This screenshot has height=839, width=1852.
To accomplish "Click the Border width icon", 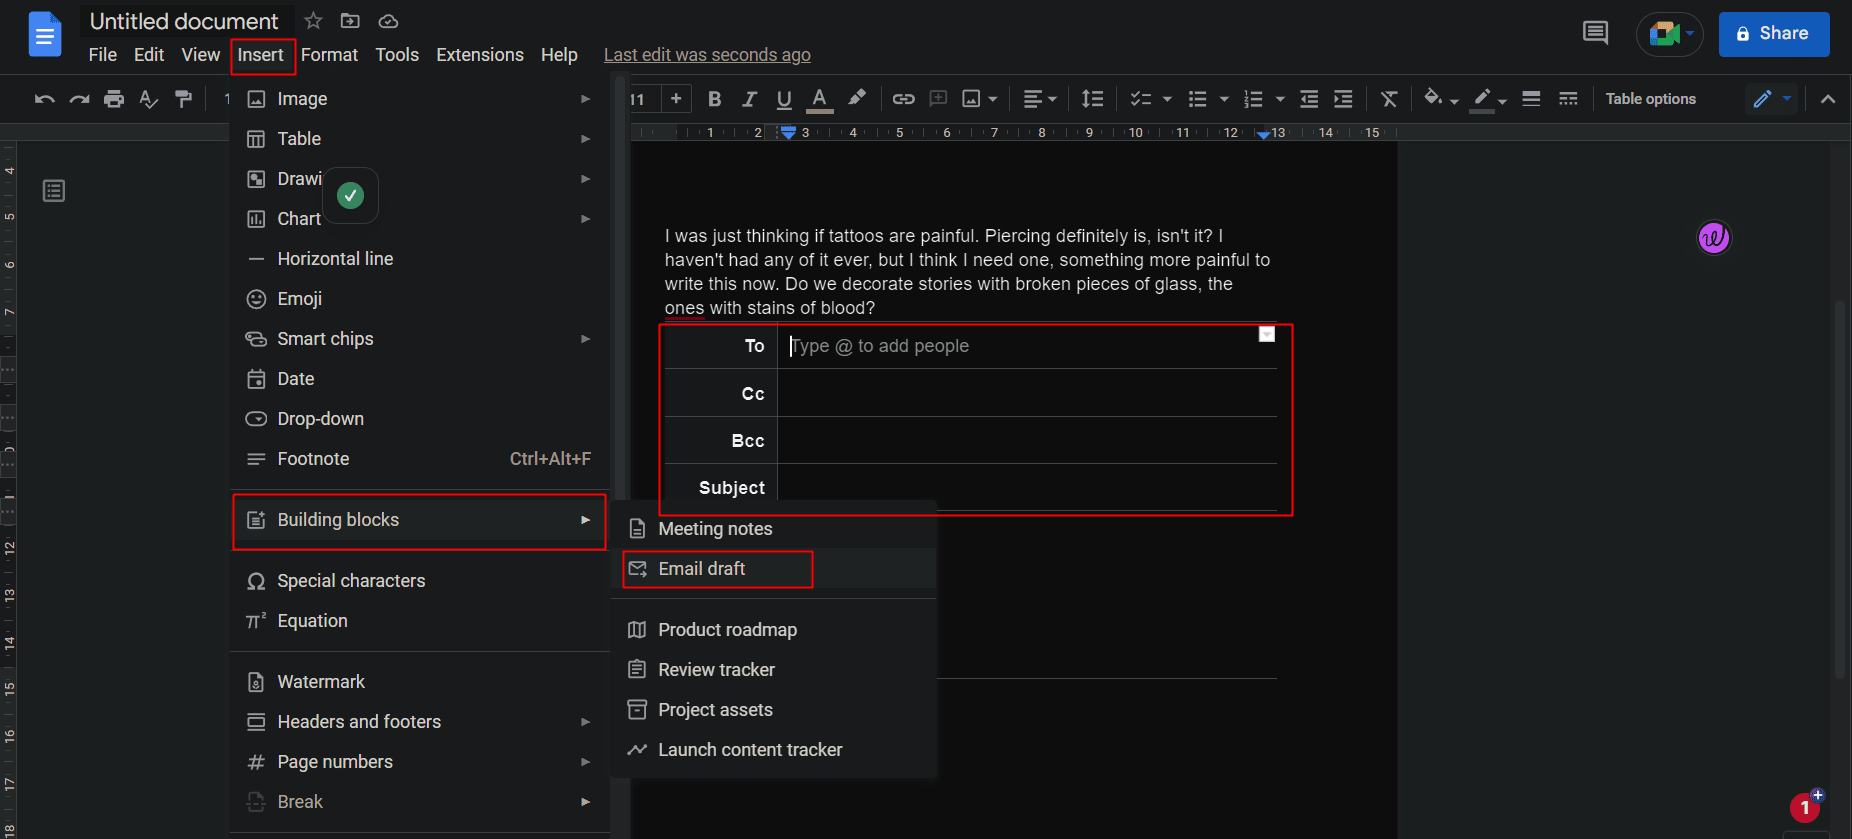I will tap(1531, 99).
